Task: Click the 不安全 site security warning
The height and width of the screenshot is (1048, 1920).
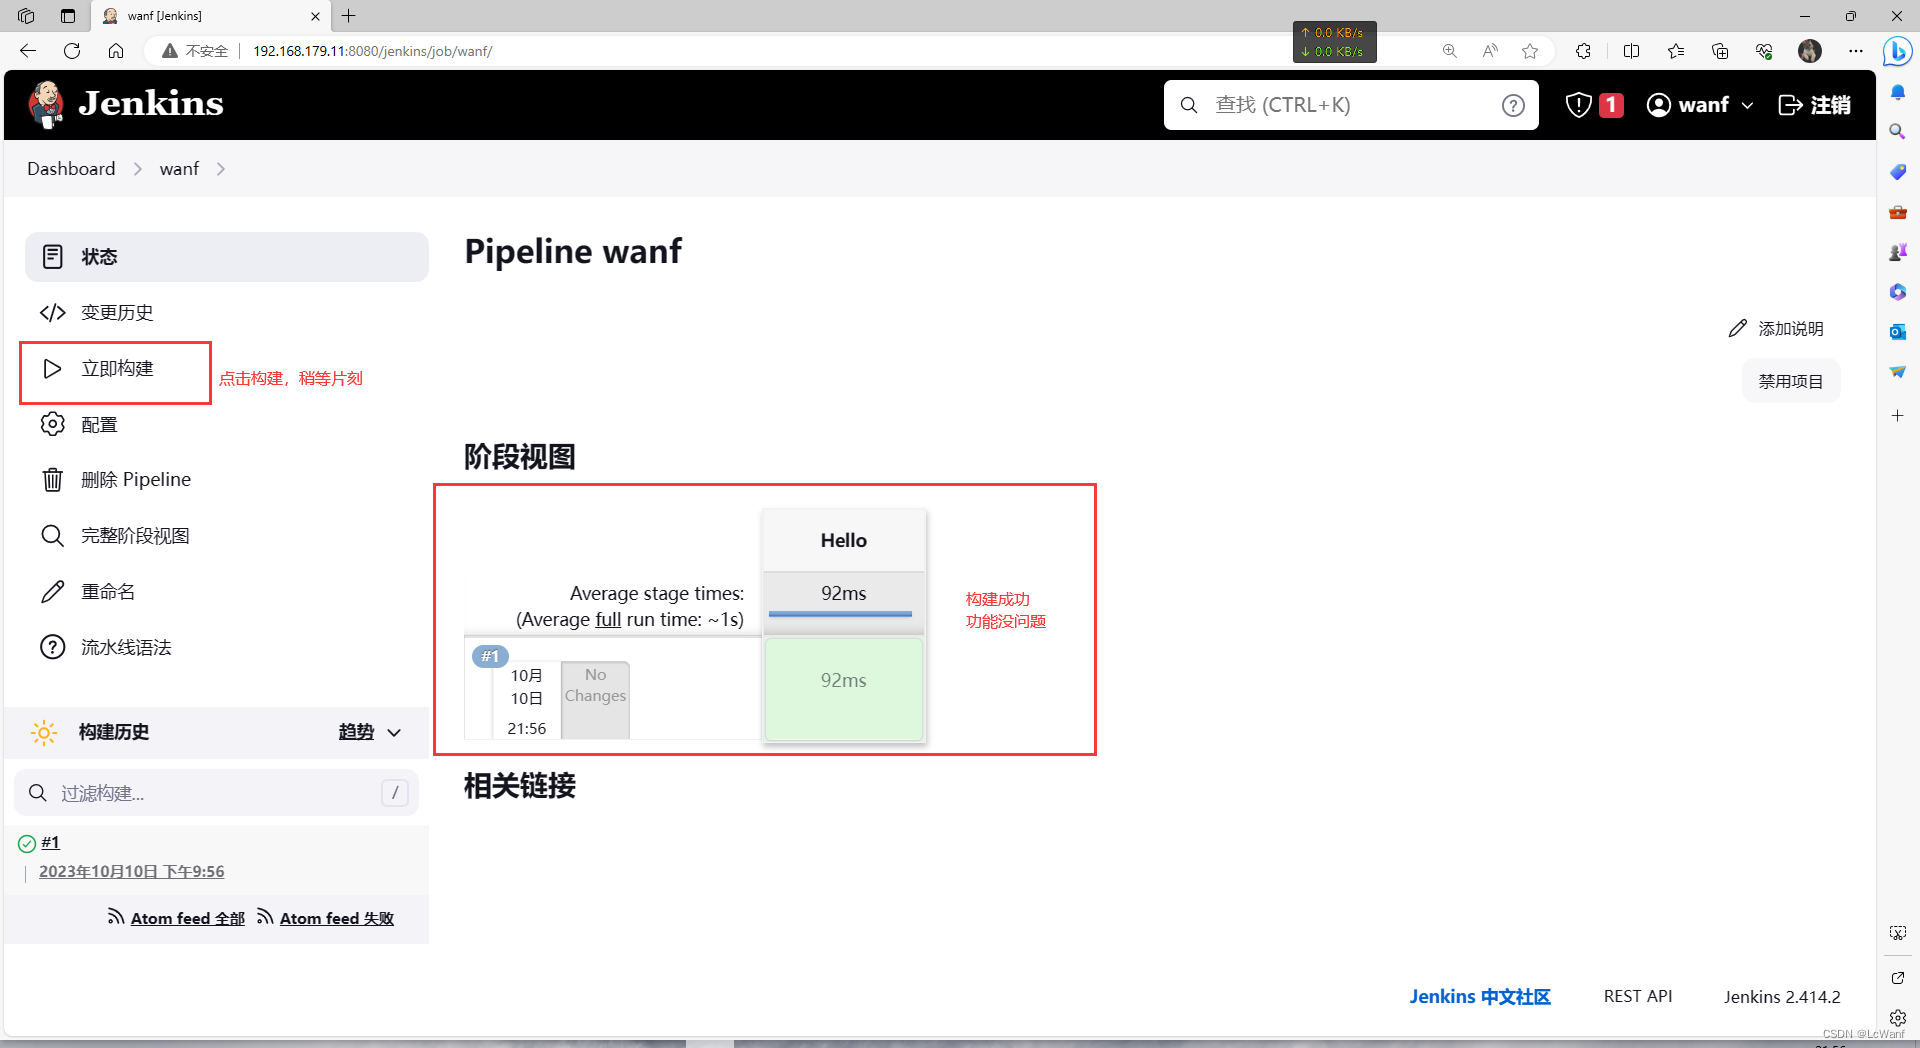Action: click(196, 51)
